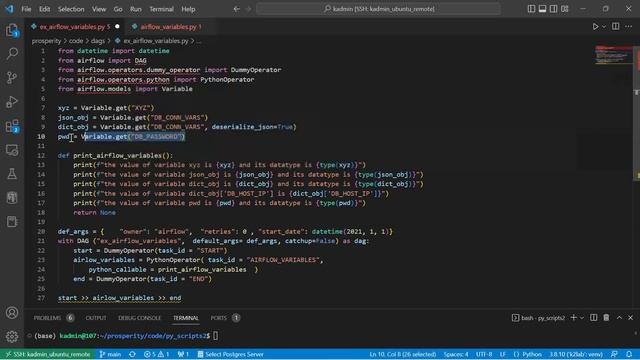Viewport: 640px width, 360px height.
Task: Select the TERMINAL panel tab
Action: pyautogui.click(x=186, y=318)
